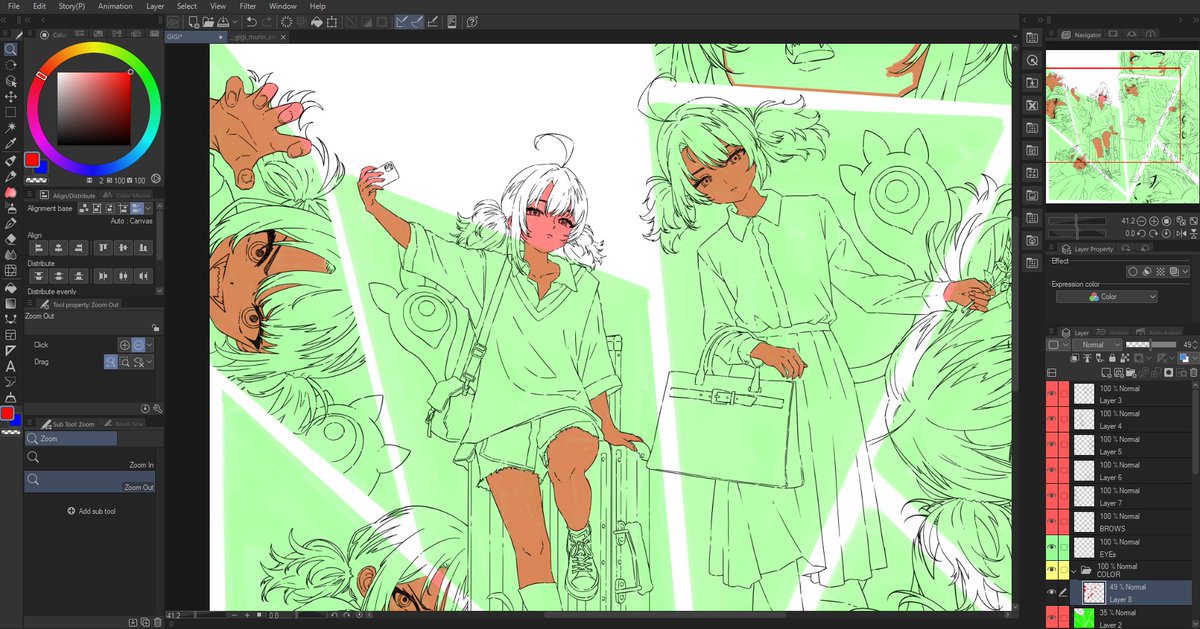Select the Zoom In sub tool

click(x=90, y=460)
